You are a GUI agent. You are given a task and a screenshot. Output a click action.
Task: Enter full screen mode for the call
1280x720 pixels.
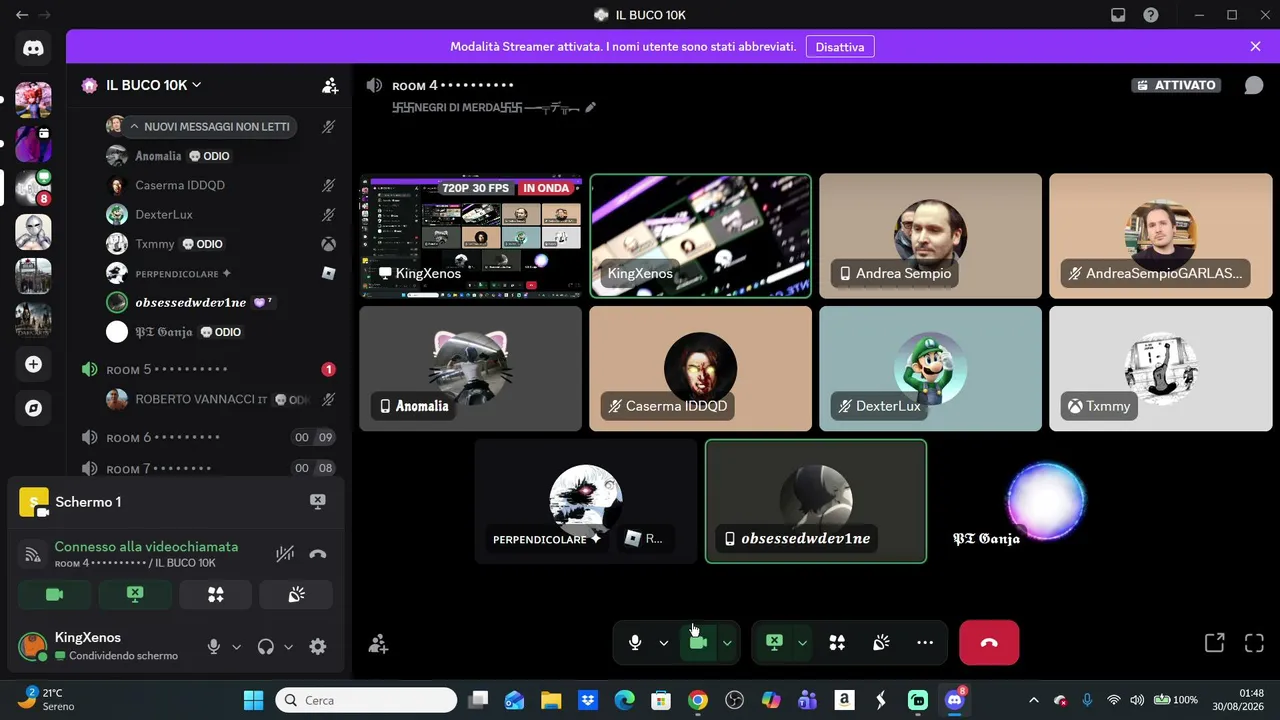point(1254,643)
